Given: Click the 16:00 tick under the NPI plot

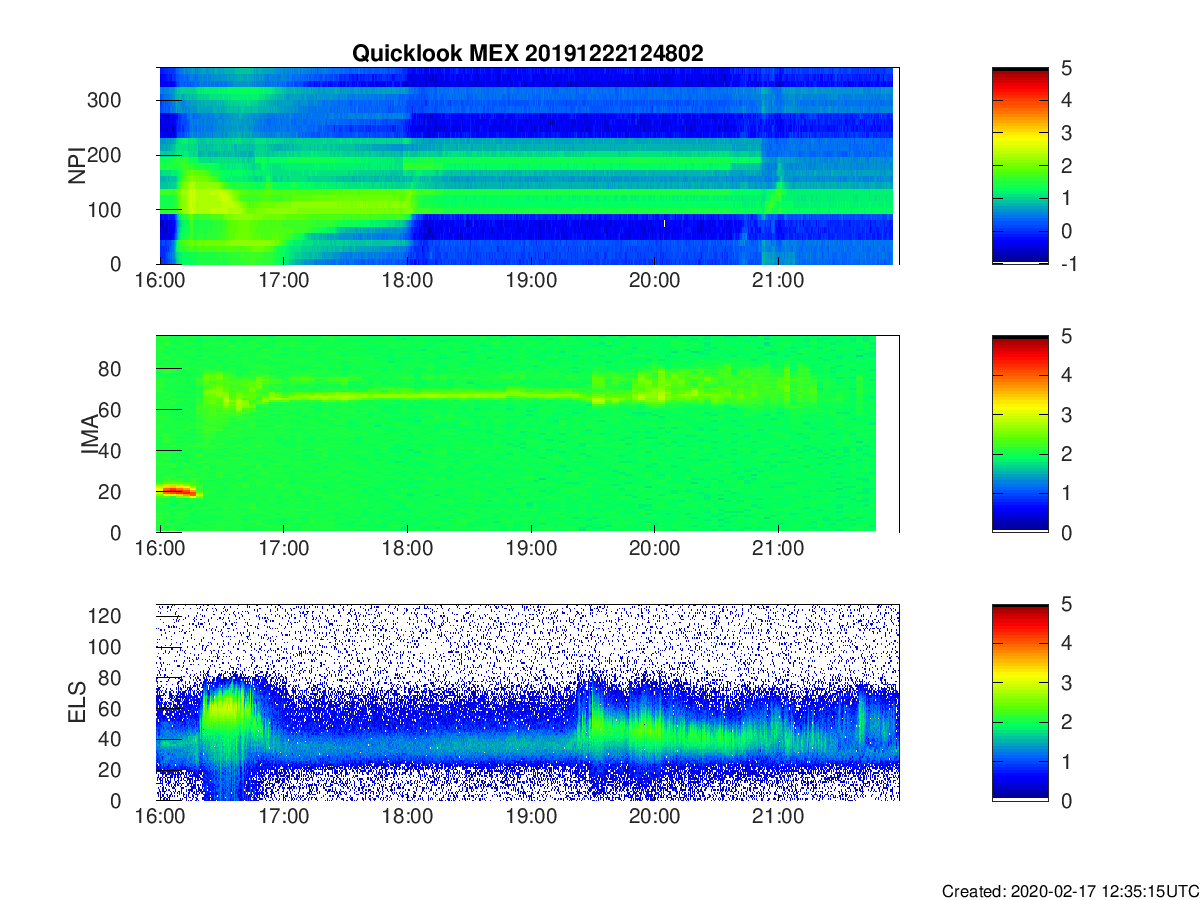Looking at the screenshot, I should point(161,281).
